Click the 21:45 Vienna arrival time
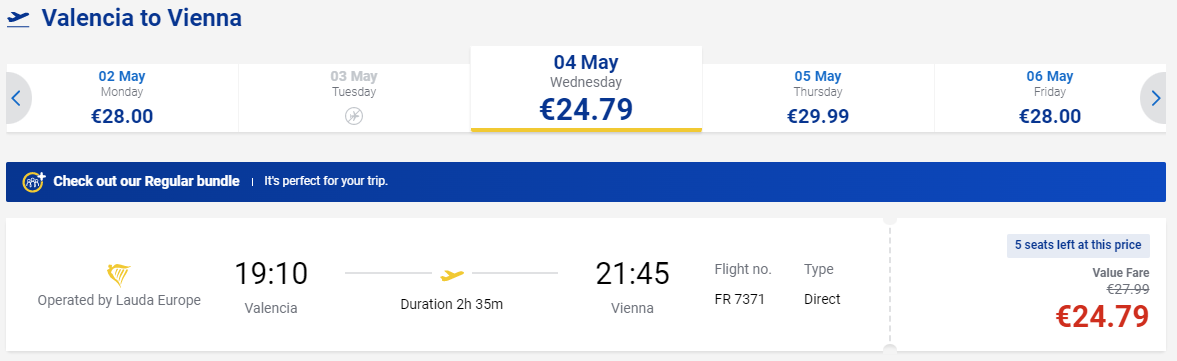1177x361 pixels. pyautogui.click(x=632, y=273)
